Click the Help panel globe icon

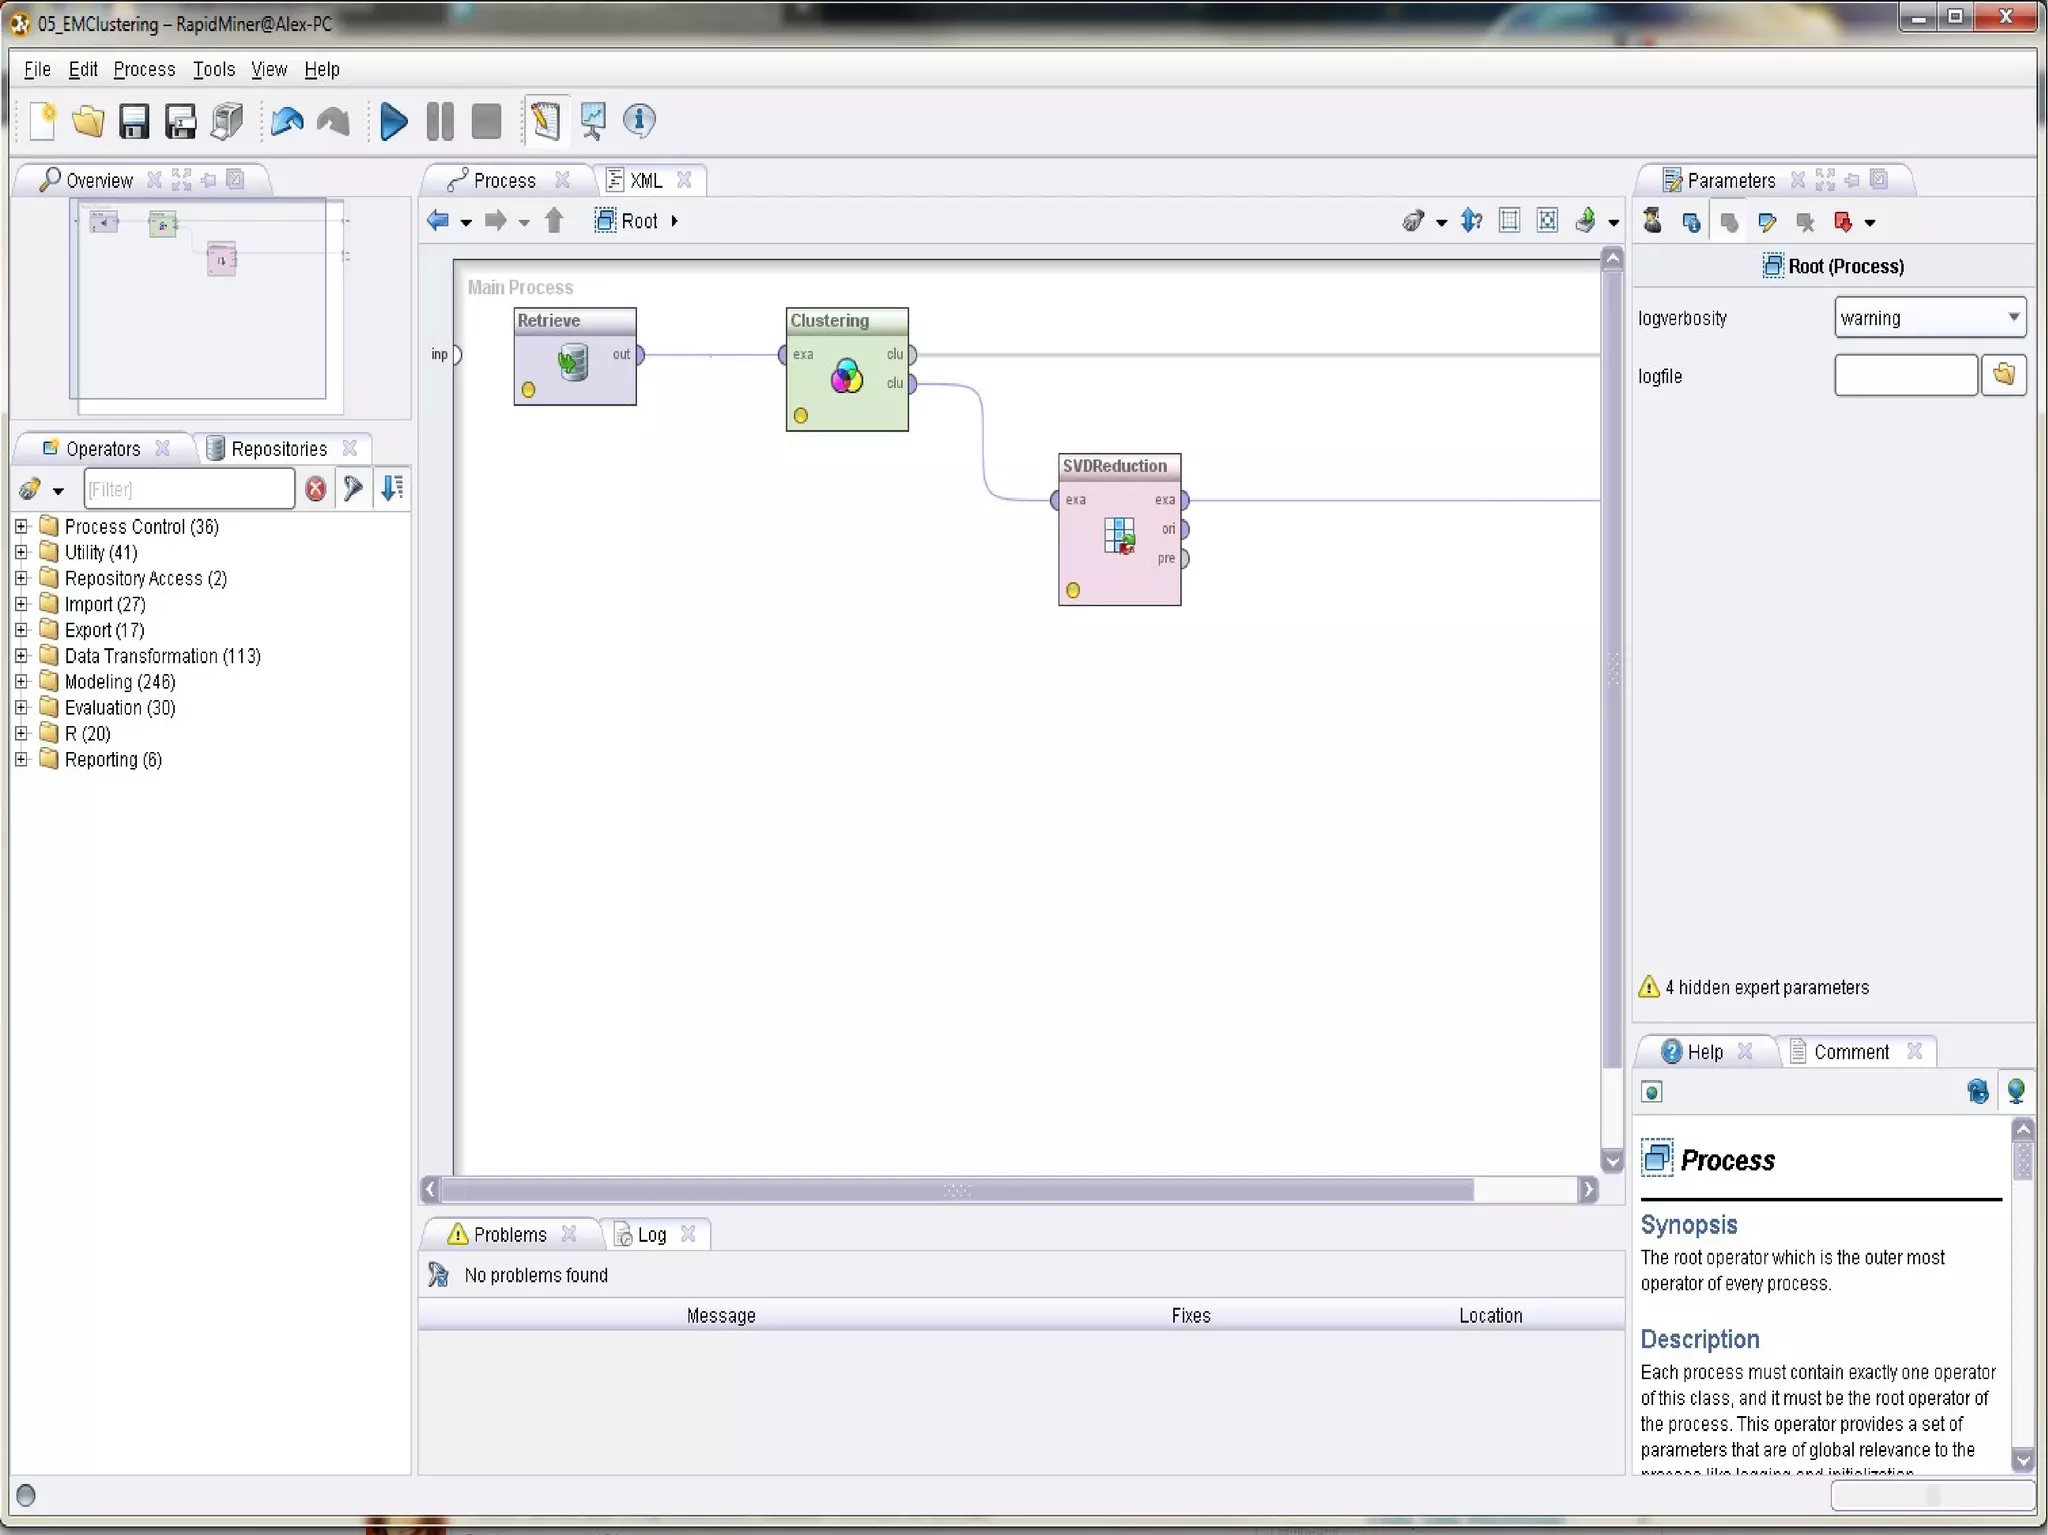tap(2015, 1091)
